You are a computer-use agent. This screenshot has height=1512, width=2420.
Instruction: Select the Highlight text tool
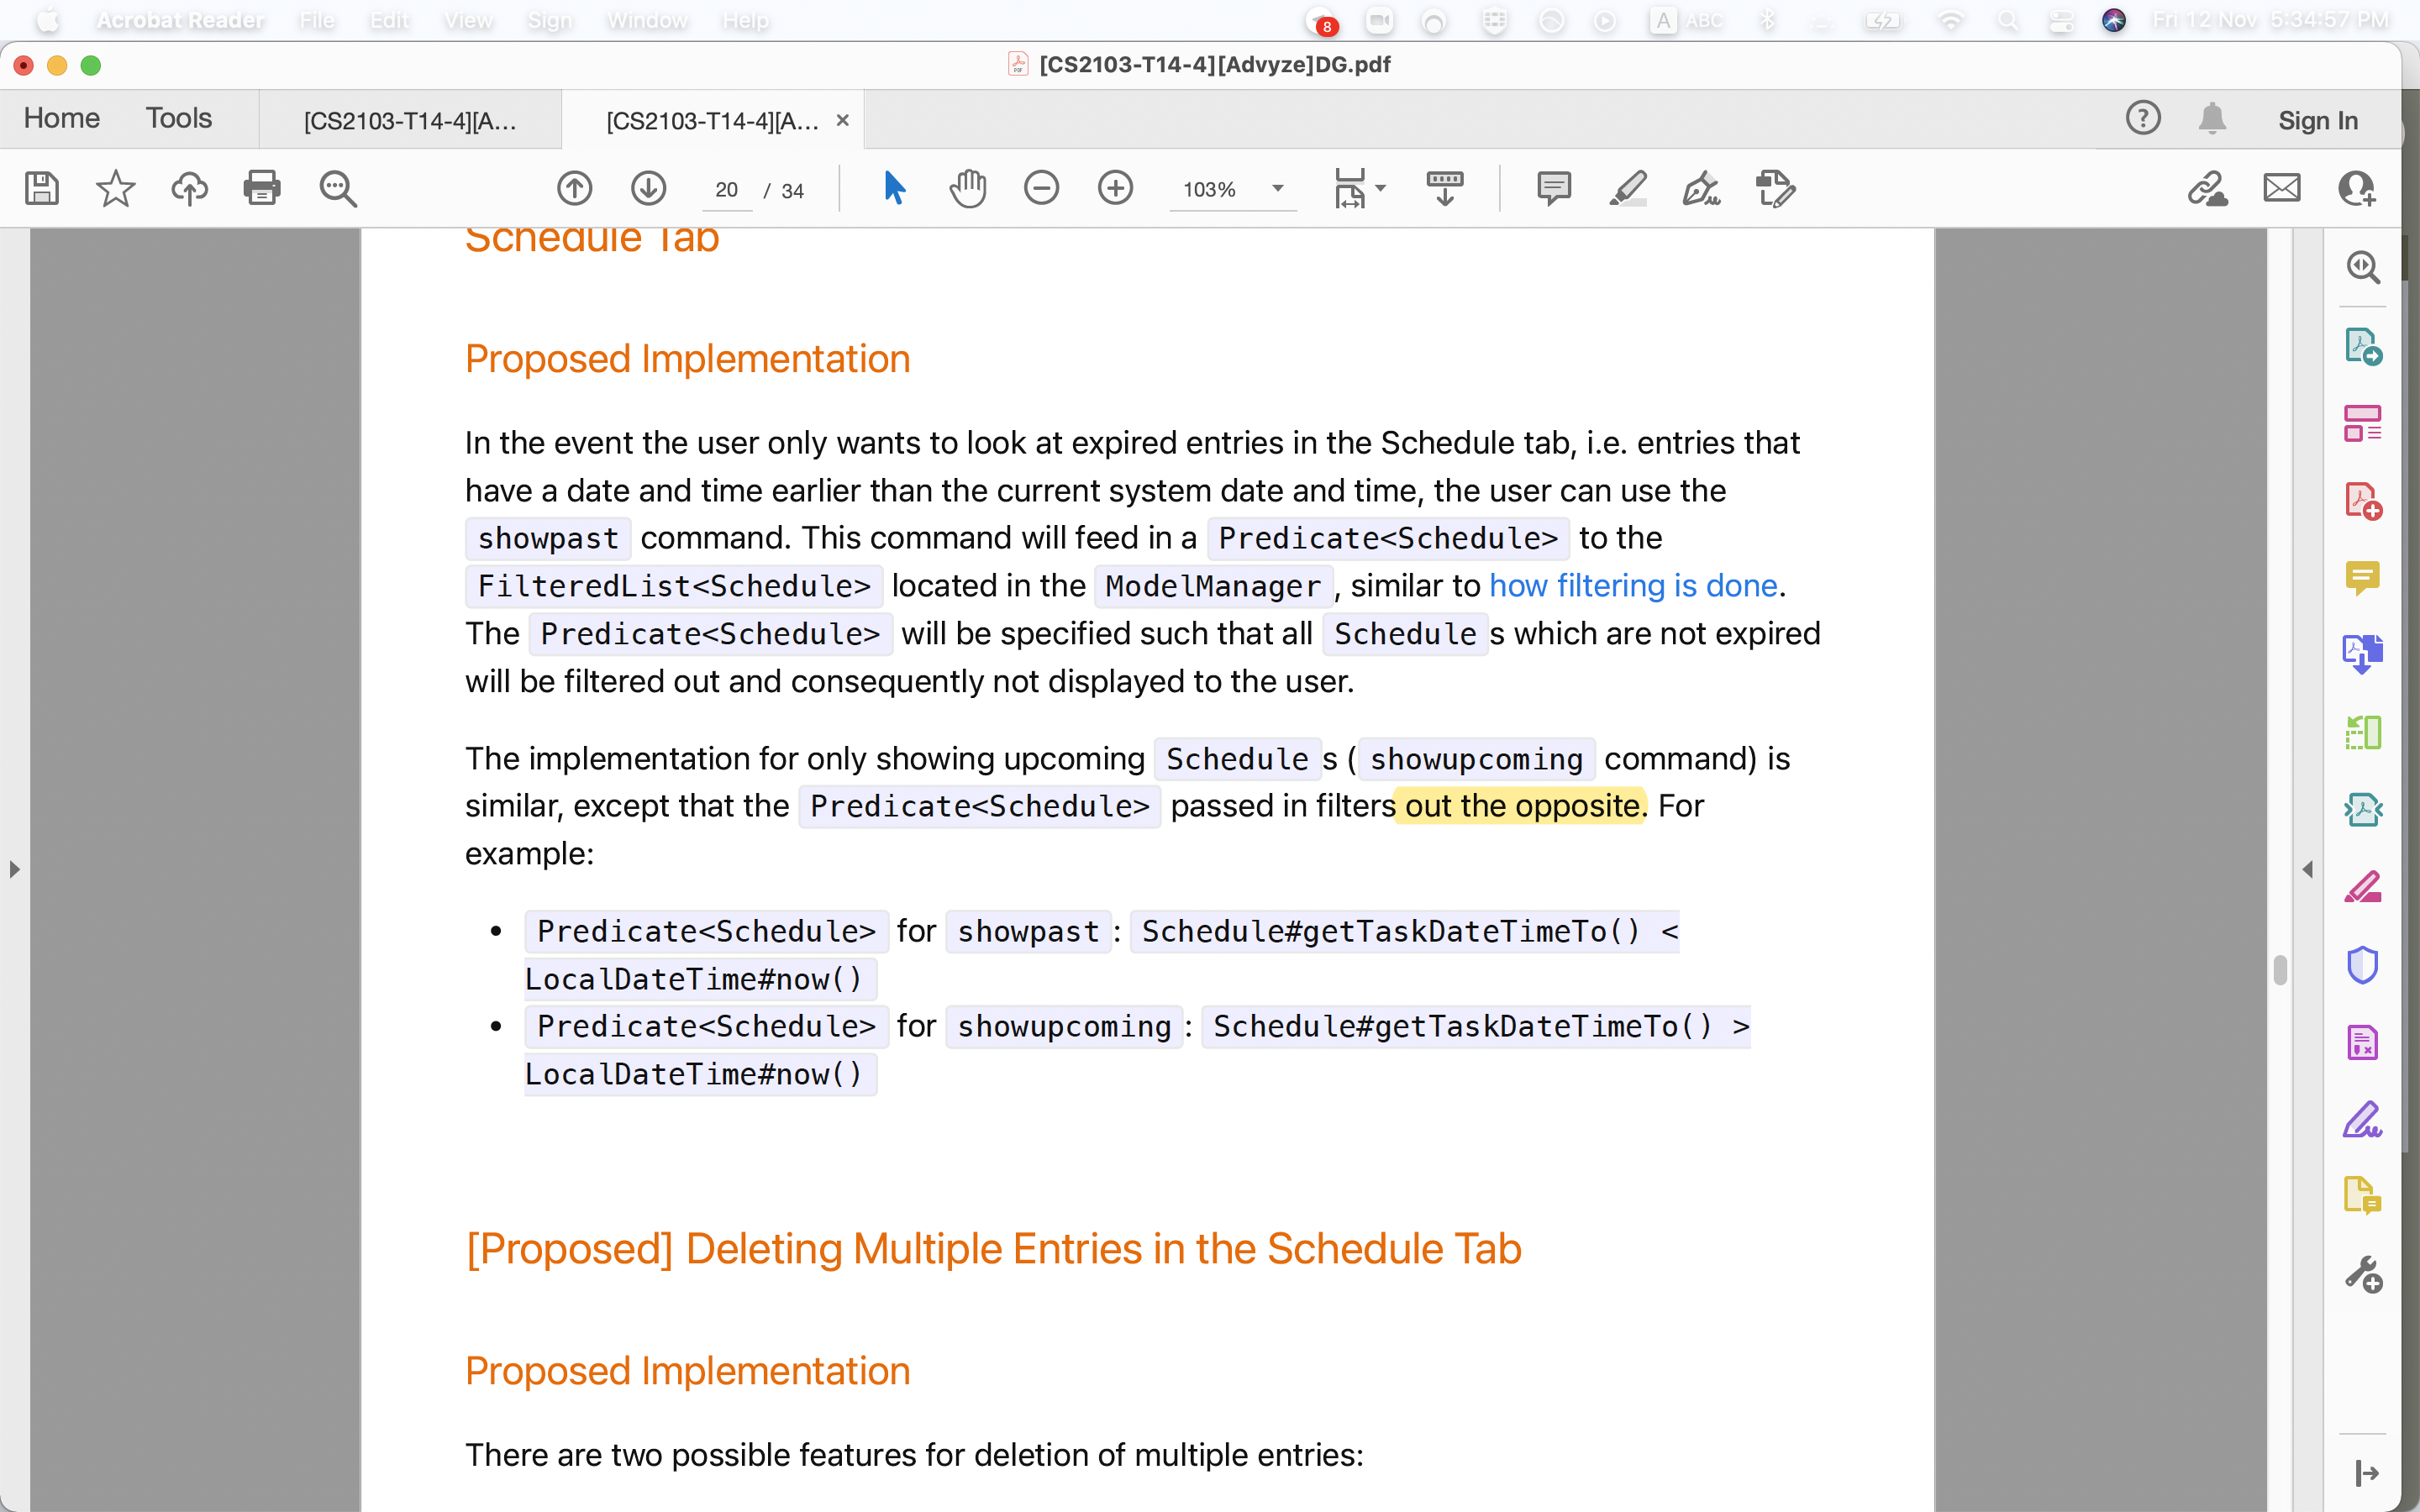[x=1627, y=188]
